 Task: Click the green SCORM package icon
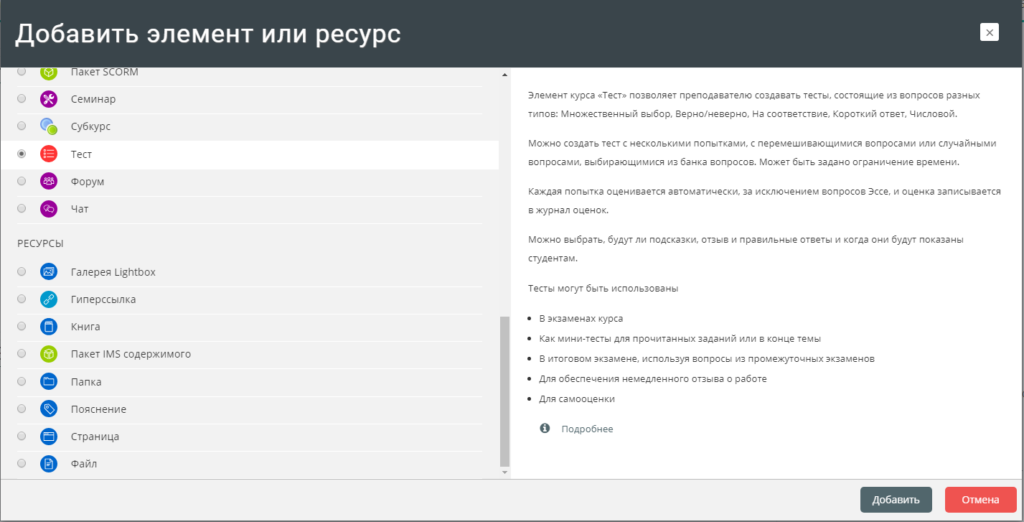(x=49, y=72)
